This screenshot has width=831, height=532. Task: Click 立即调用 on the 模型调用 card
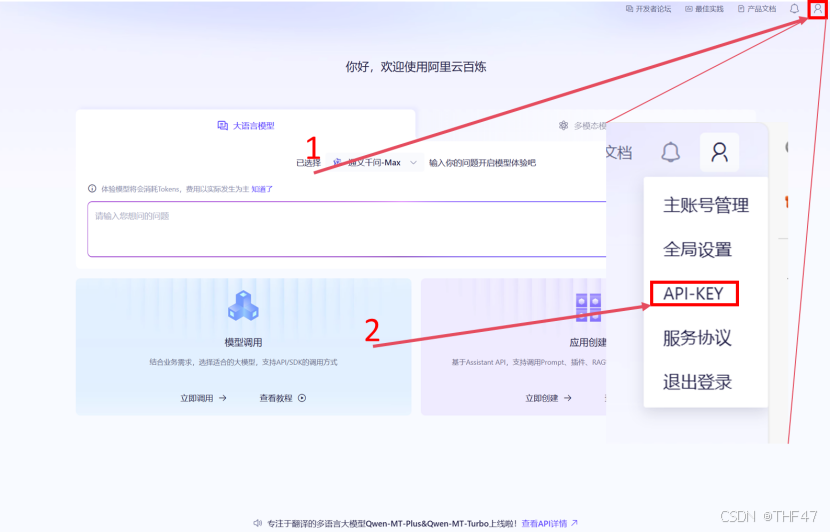pyautogui.click(x=204, y=398)
